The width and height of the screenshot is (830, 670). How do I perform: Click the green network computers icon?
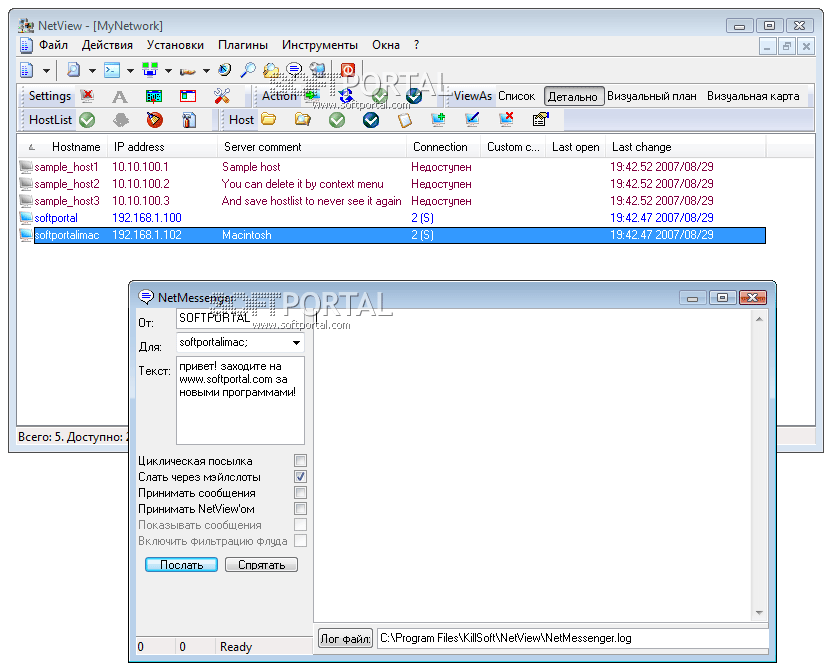coord(150,70)
